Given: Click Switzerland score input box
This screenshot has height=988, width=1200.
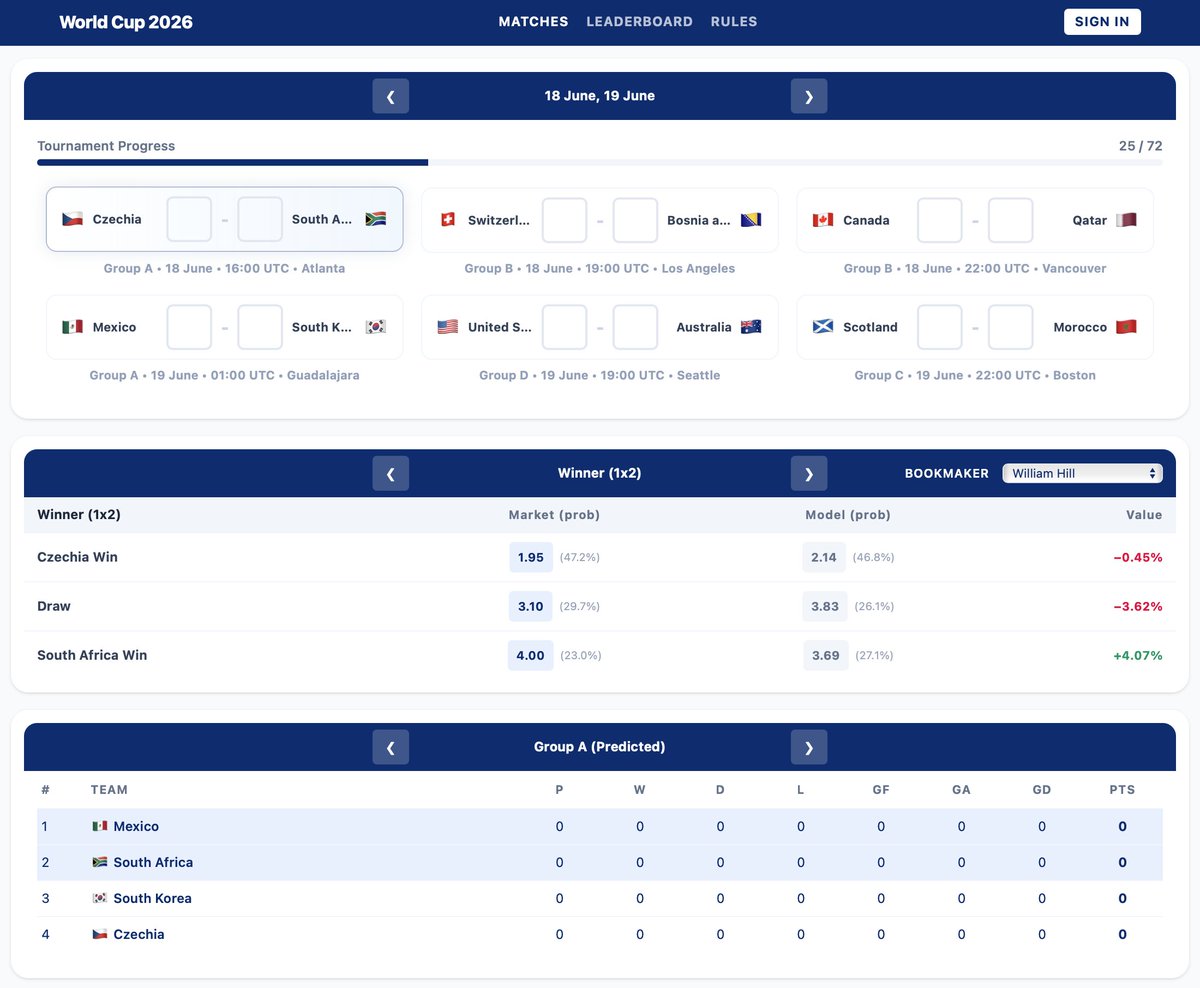Looking at the screenshot, I should (x=564, y=220).
